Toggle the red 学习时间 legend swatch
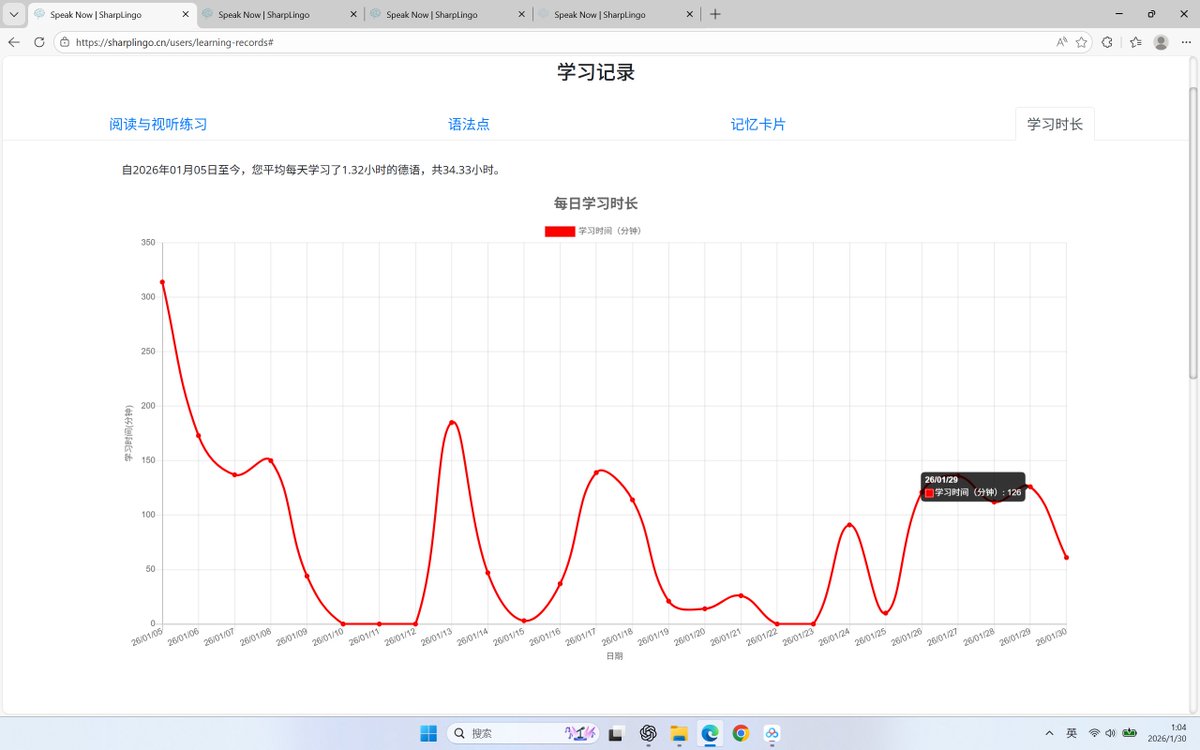1200x750 pixels. point(560,231)
